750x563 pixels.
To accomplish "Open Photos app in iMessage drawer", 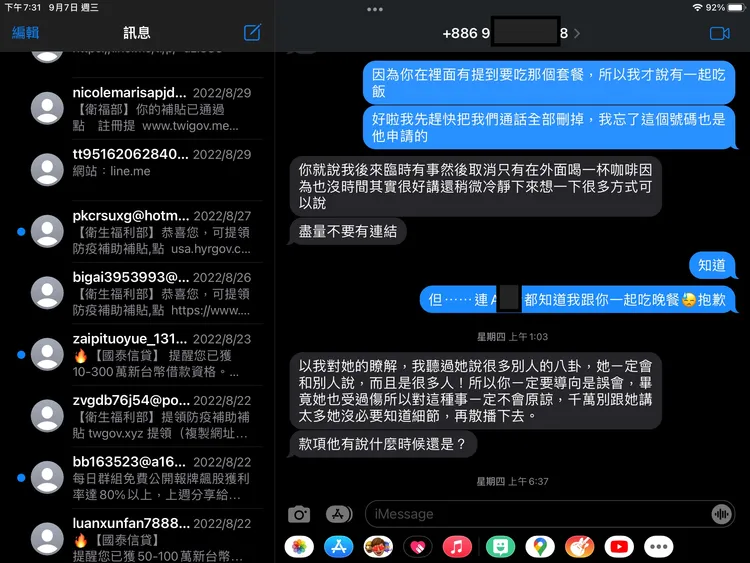I will (x=299, y=547).
